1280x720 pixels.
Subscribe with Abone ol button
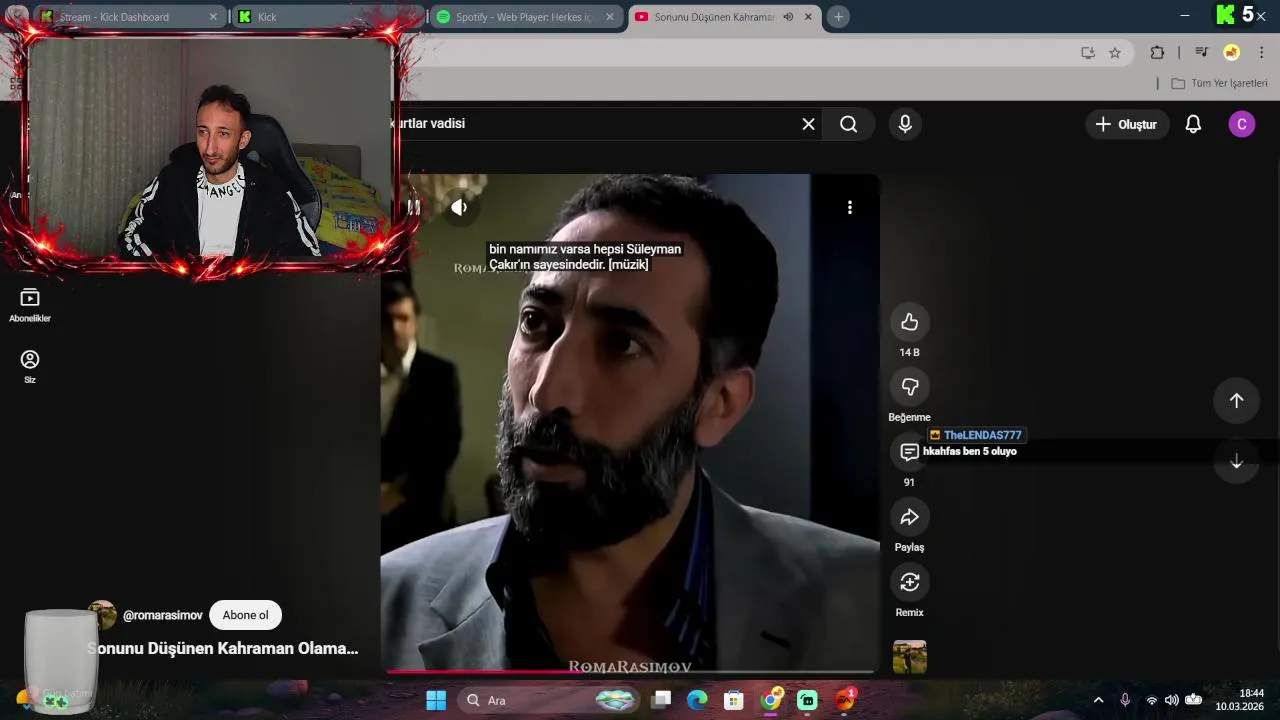(x=245, y=615)
